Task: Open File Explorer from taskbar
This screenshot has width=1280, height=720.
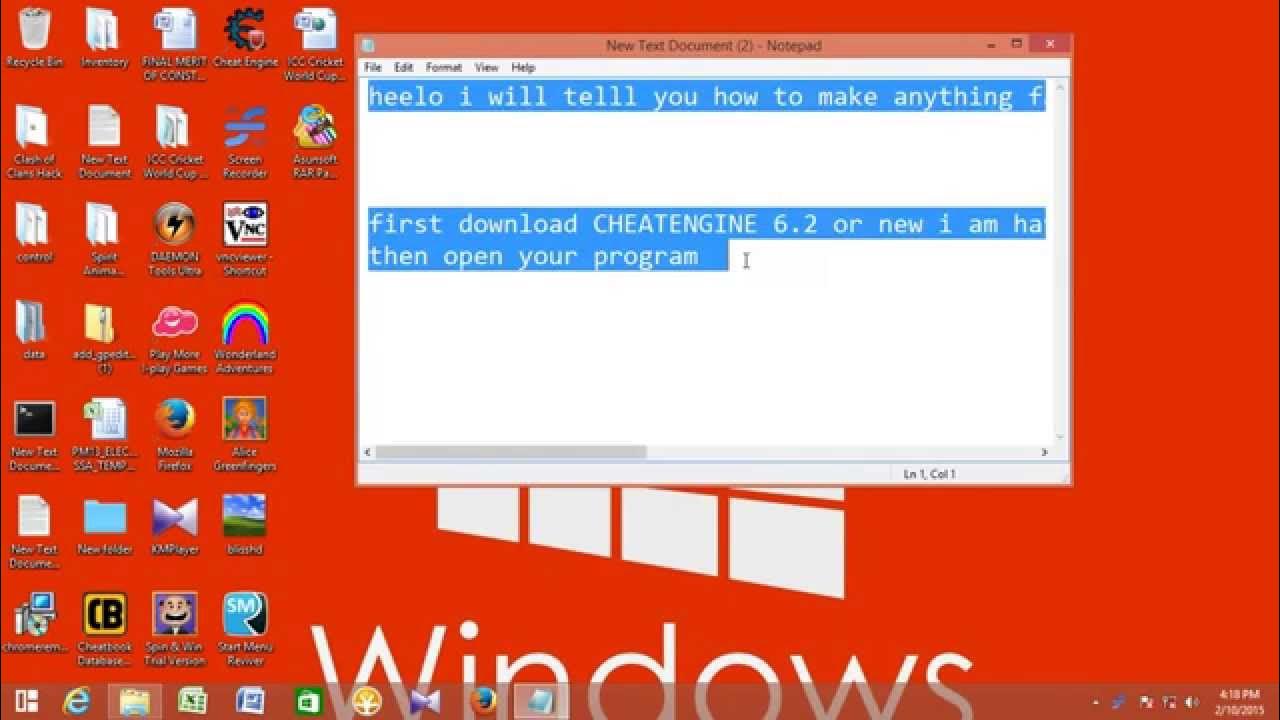Action: (x=135, y=701)
